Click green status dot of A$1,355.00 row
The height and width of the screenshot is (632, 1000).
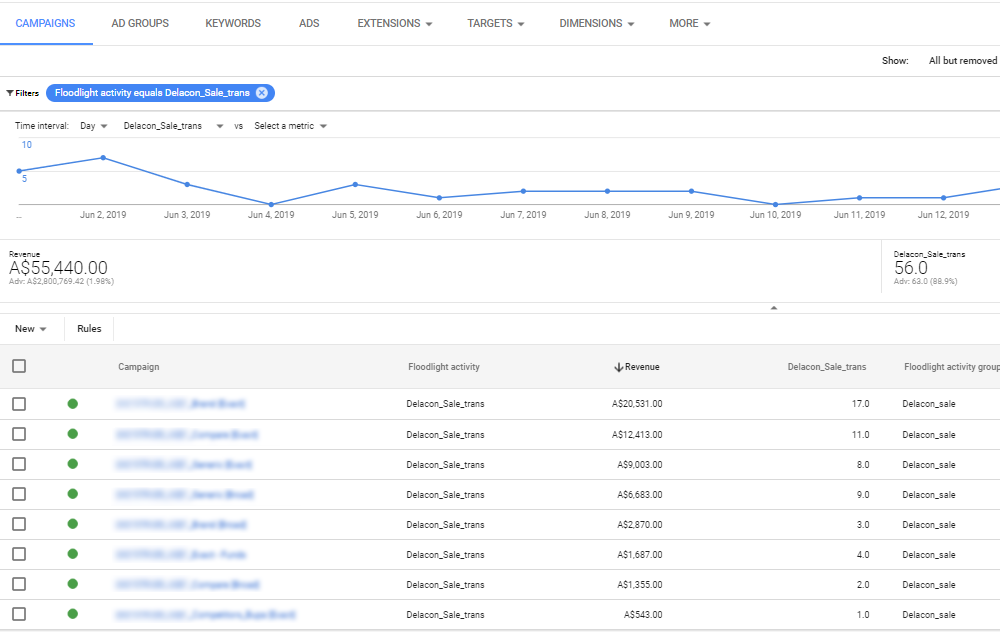tap(73, 584)
